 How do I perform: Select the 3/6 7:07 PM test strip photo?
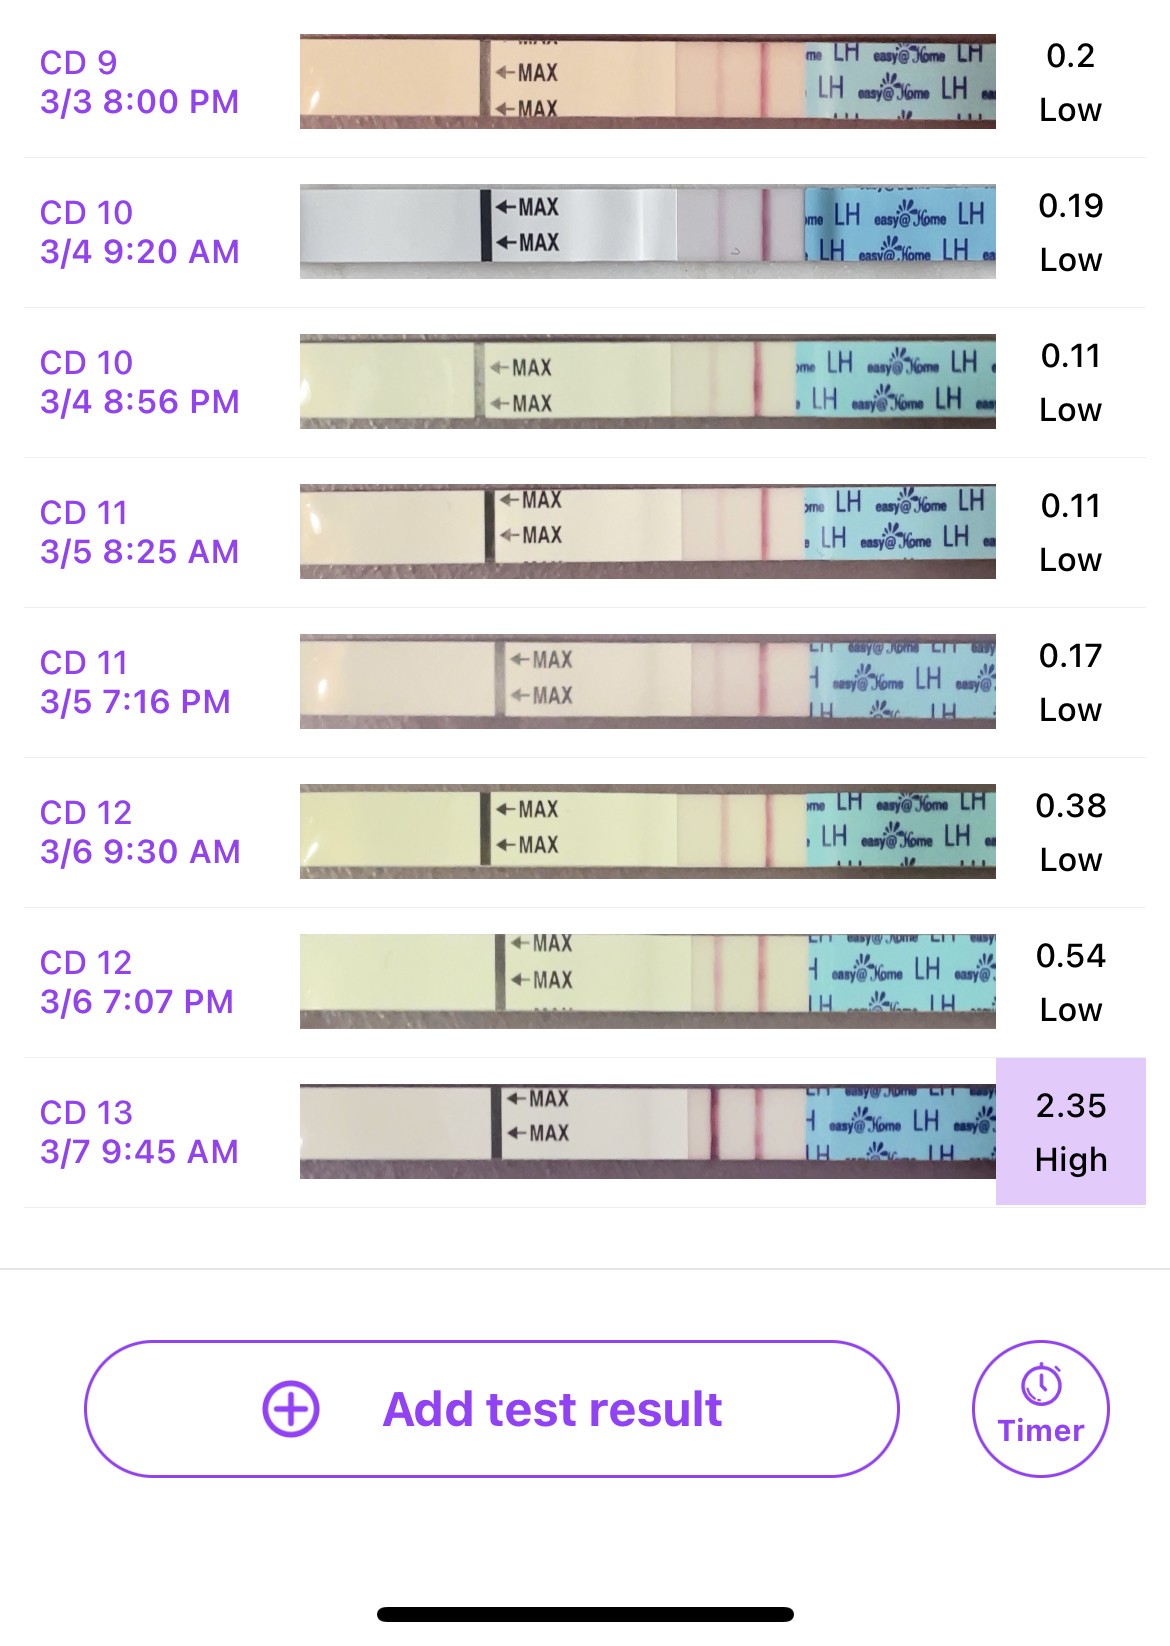647,982
